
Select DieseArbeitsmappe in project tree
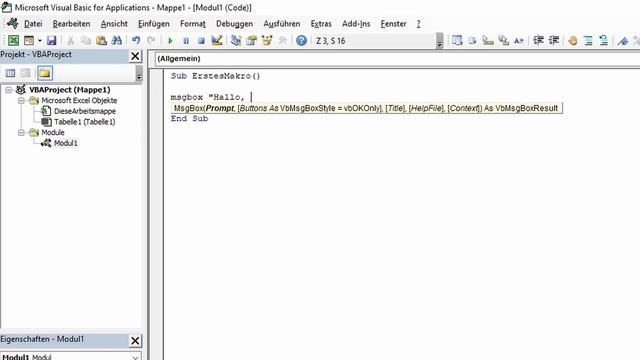(84, 111)
